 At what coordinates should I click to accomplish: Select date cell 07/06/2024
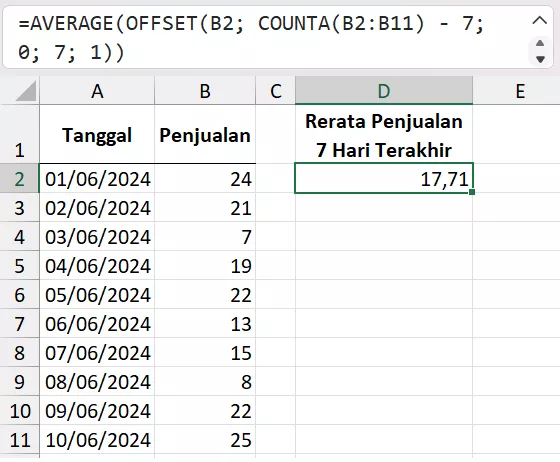pyautogui.click(x=97, y=352)
